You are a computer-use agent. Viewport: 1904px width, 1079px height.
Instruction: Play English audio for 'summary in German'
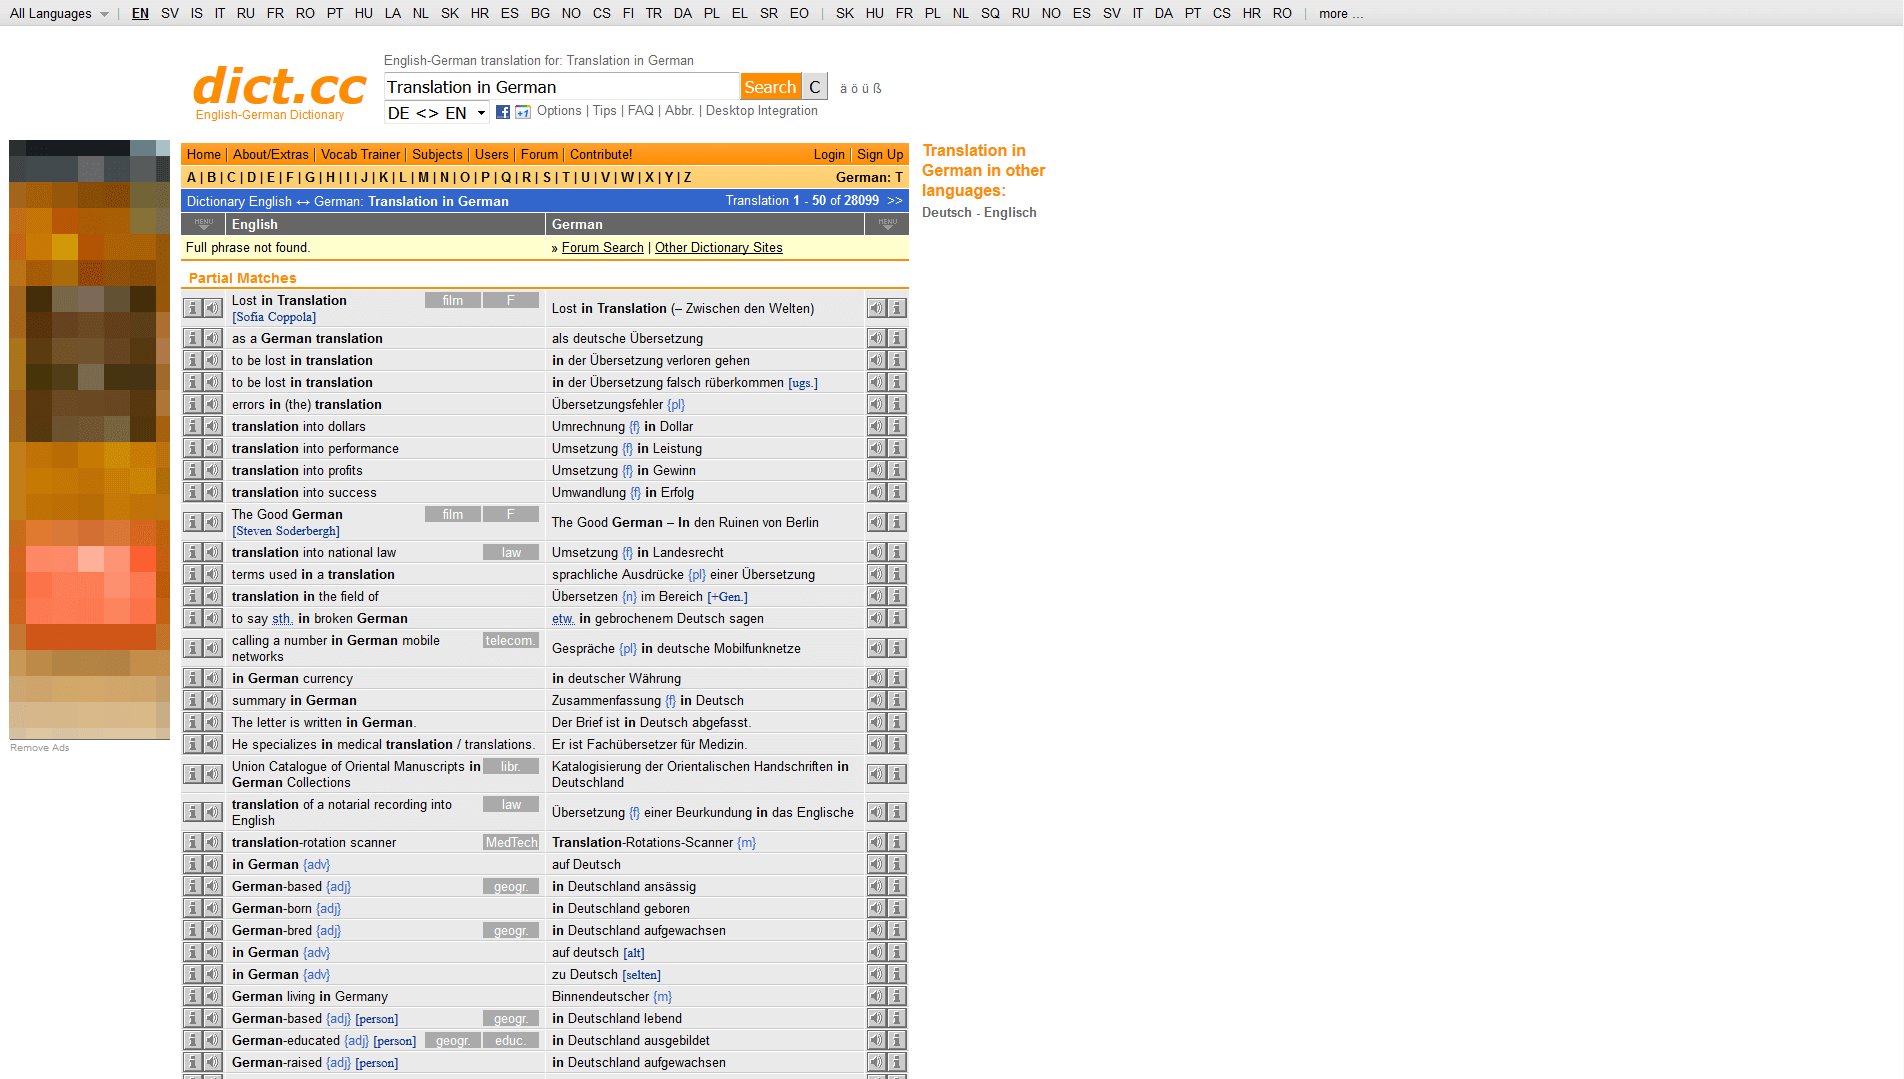click(213, 700)
